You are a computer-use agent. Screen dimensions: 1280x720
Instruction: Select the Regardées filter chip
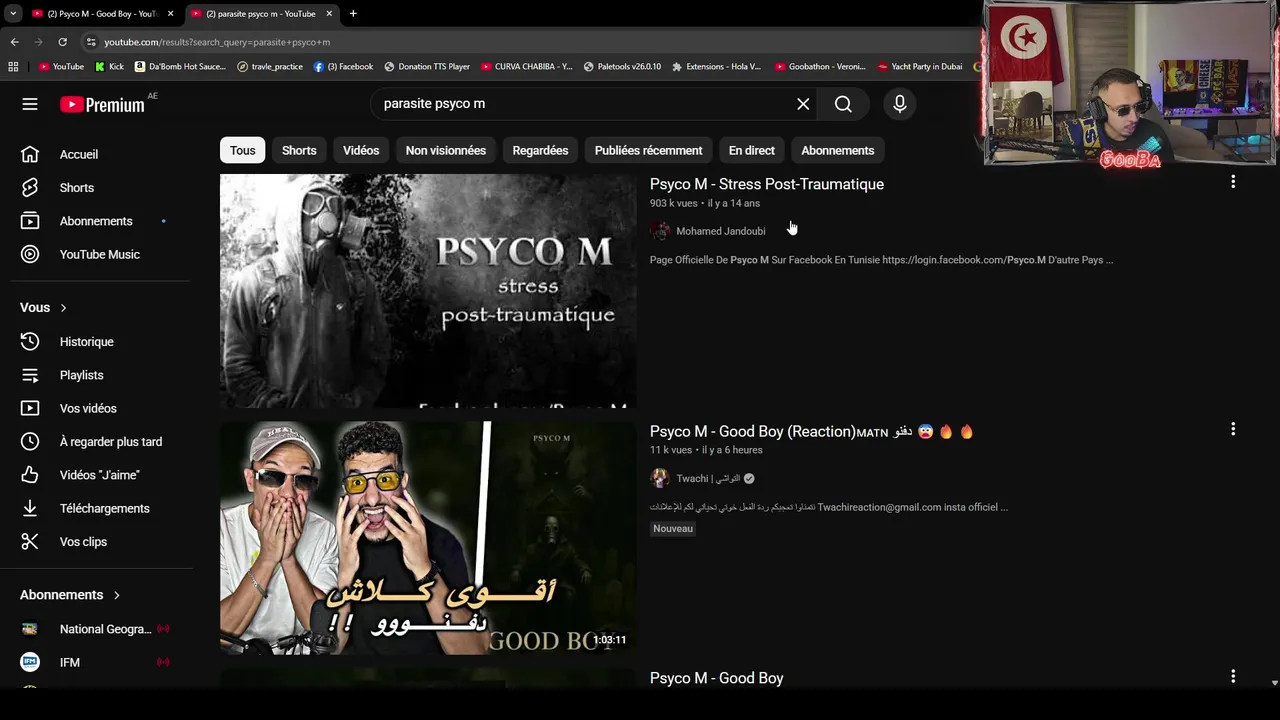point(540,150)
